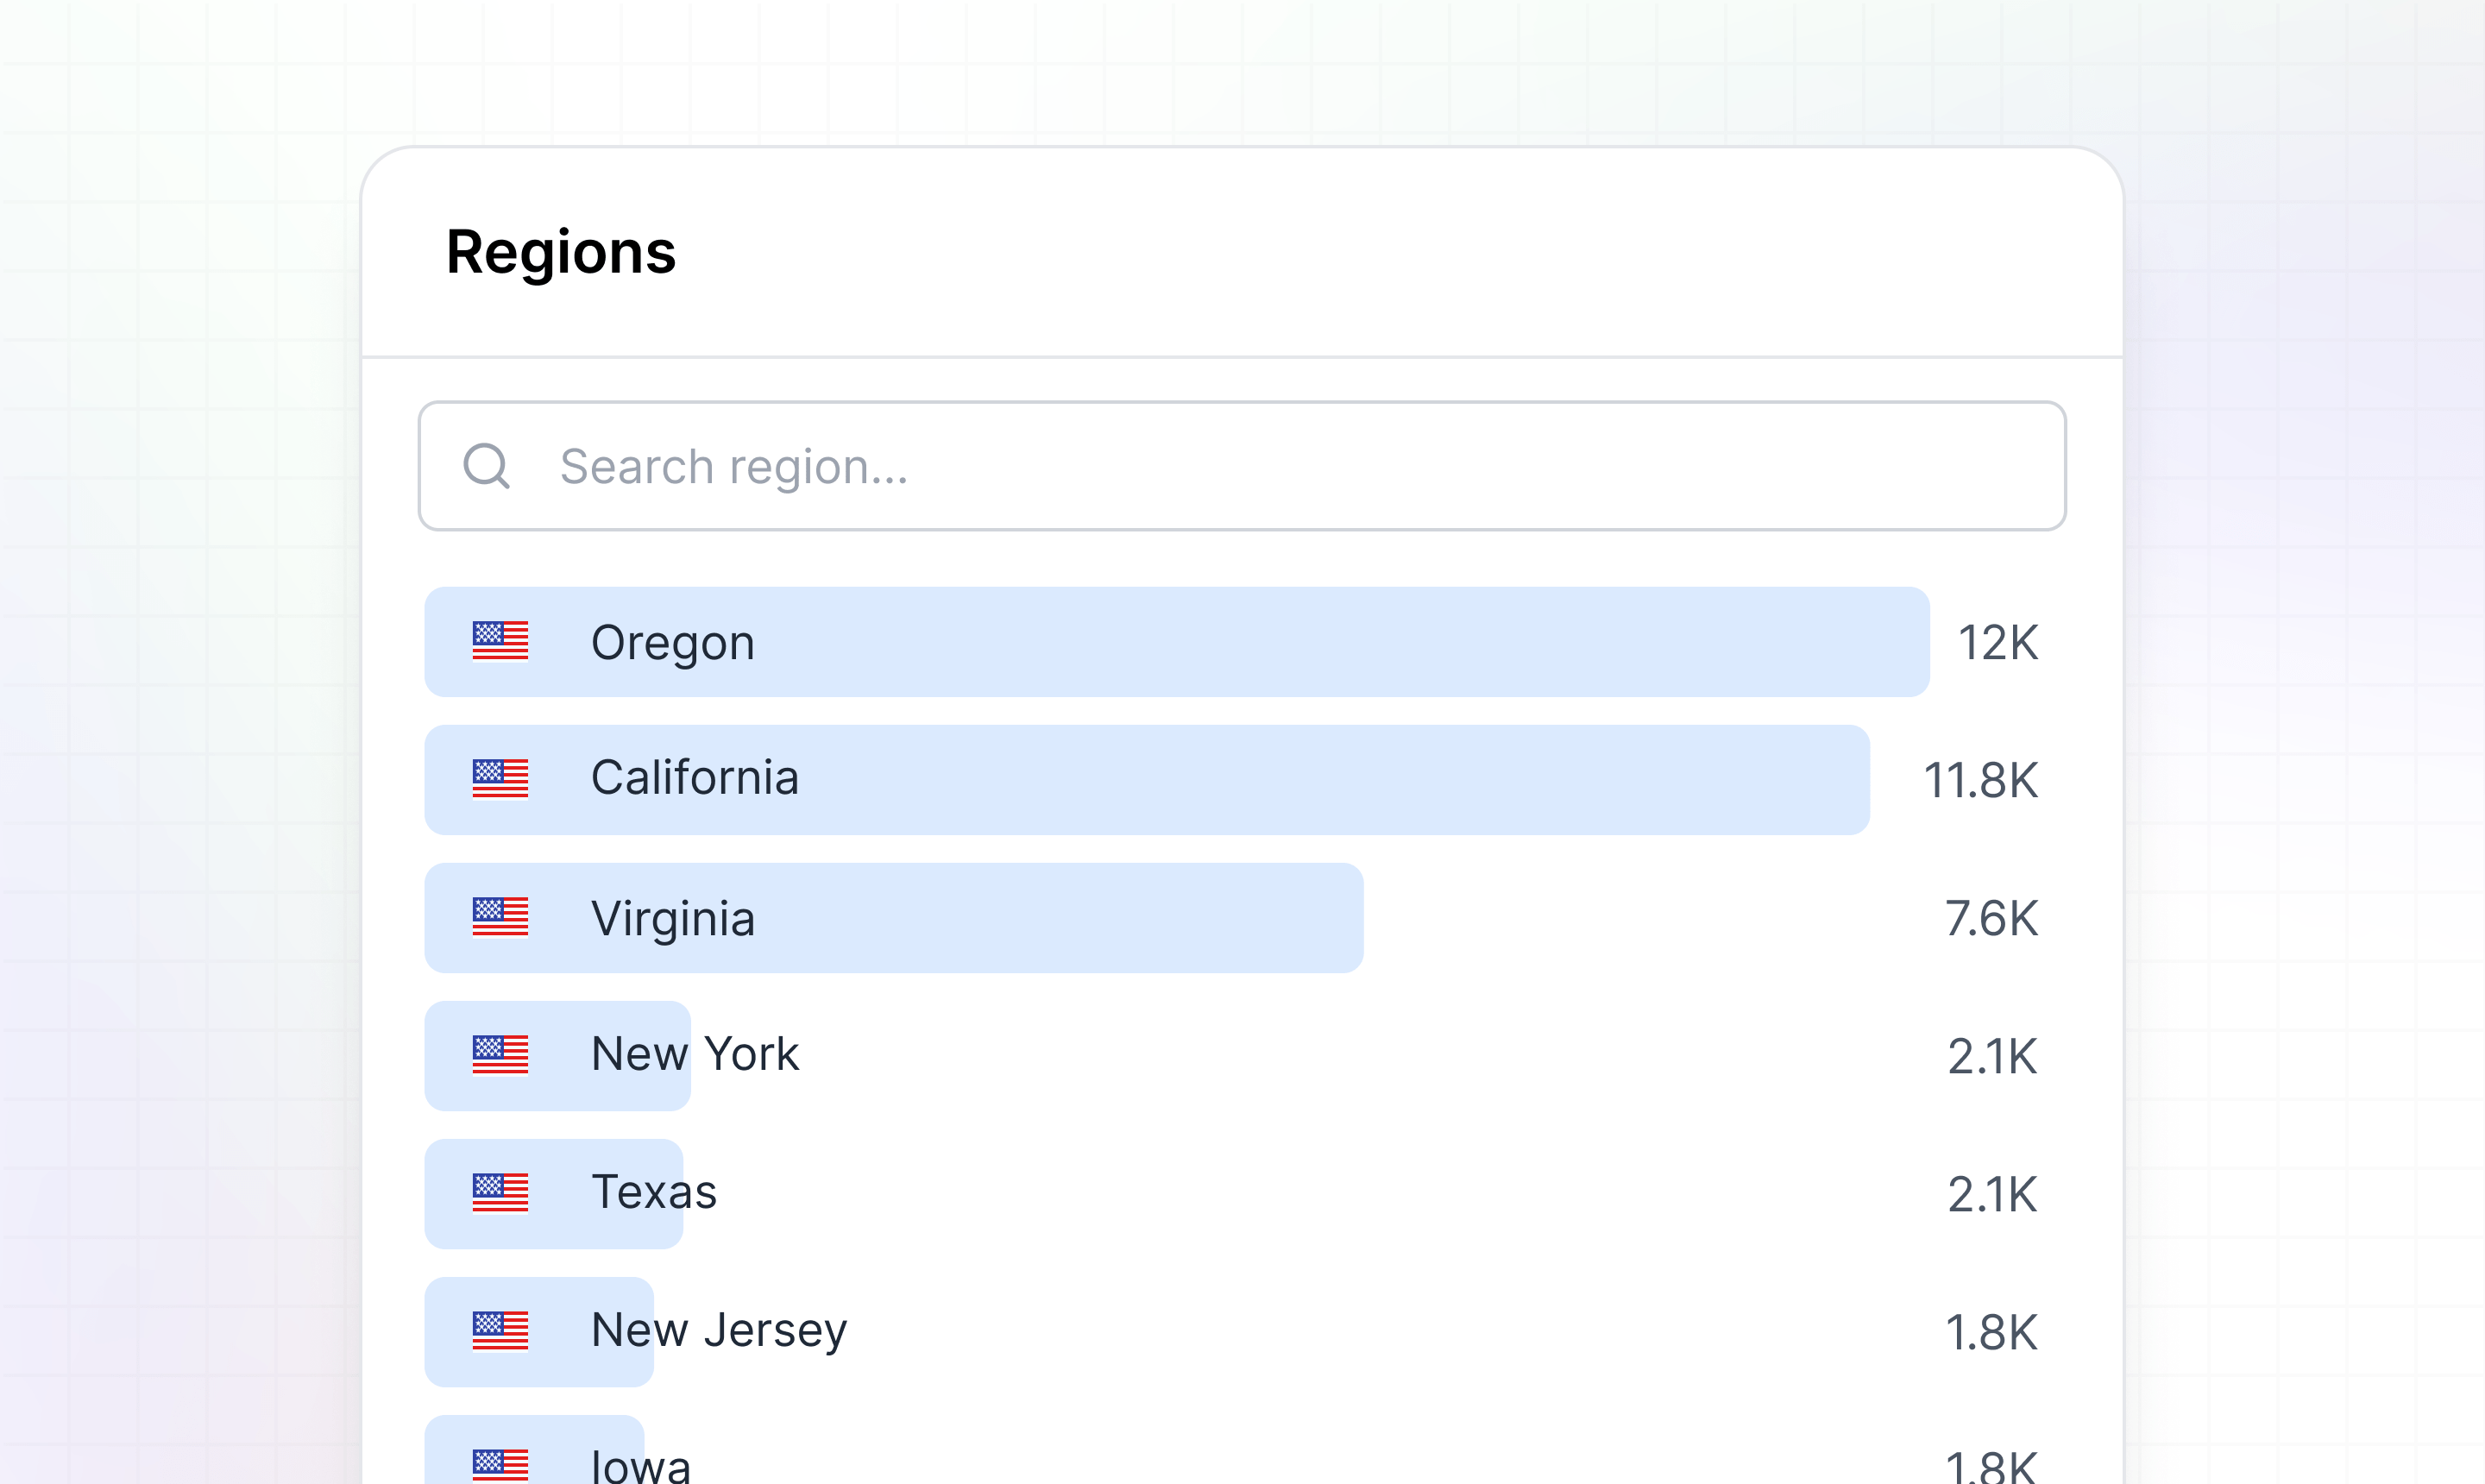Select the Oregon region row
Screen dimensions: 2485x1484
[1176, 642]
